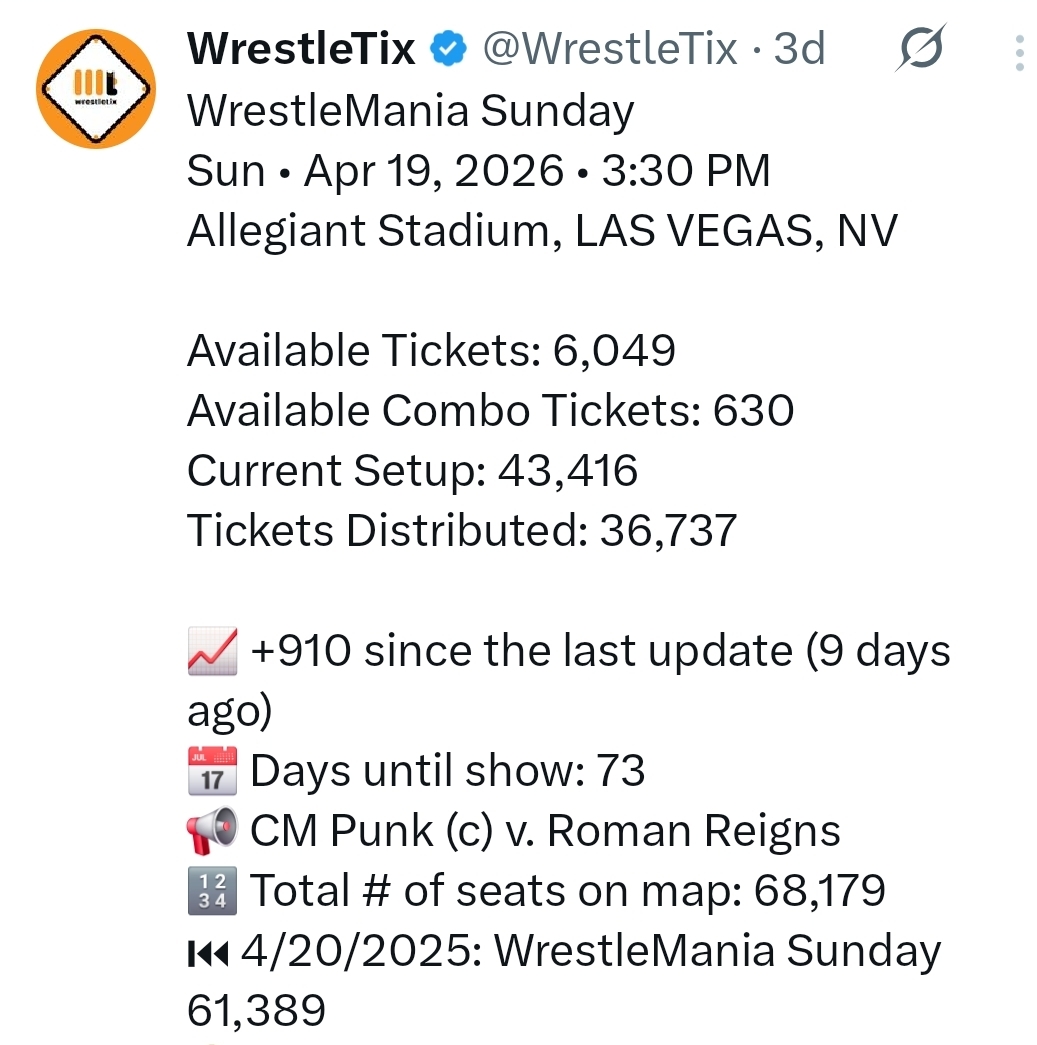
Task: Click the Grok explain post icon
Action: click(921, 47)
